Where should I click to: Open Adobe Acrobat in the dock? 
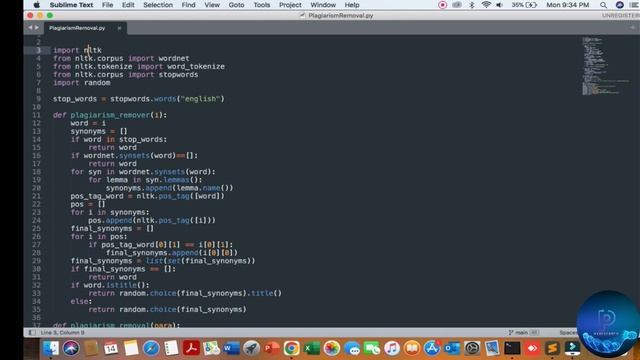(191, 348)
